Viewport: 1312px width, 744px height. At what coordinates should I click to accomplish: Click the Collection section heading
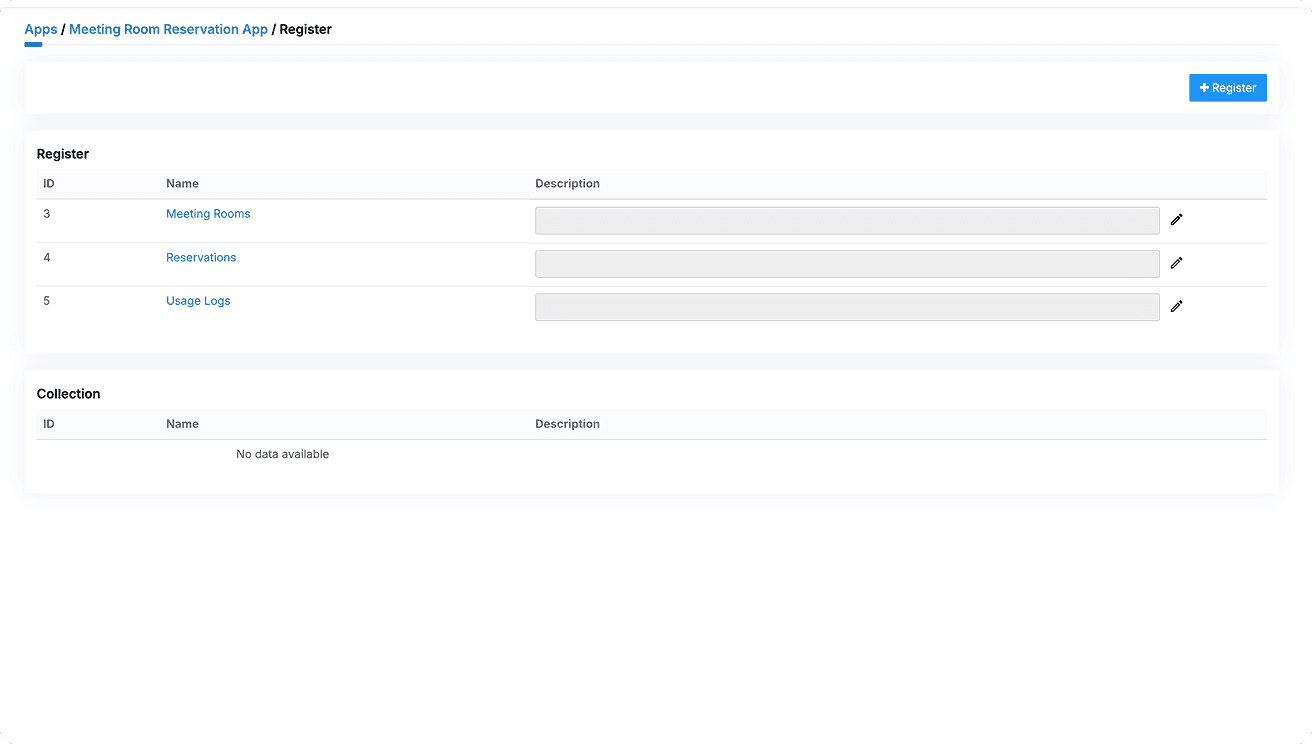[x=68, y=393]
